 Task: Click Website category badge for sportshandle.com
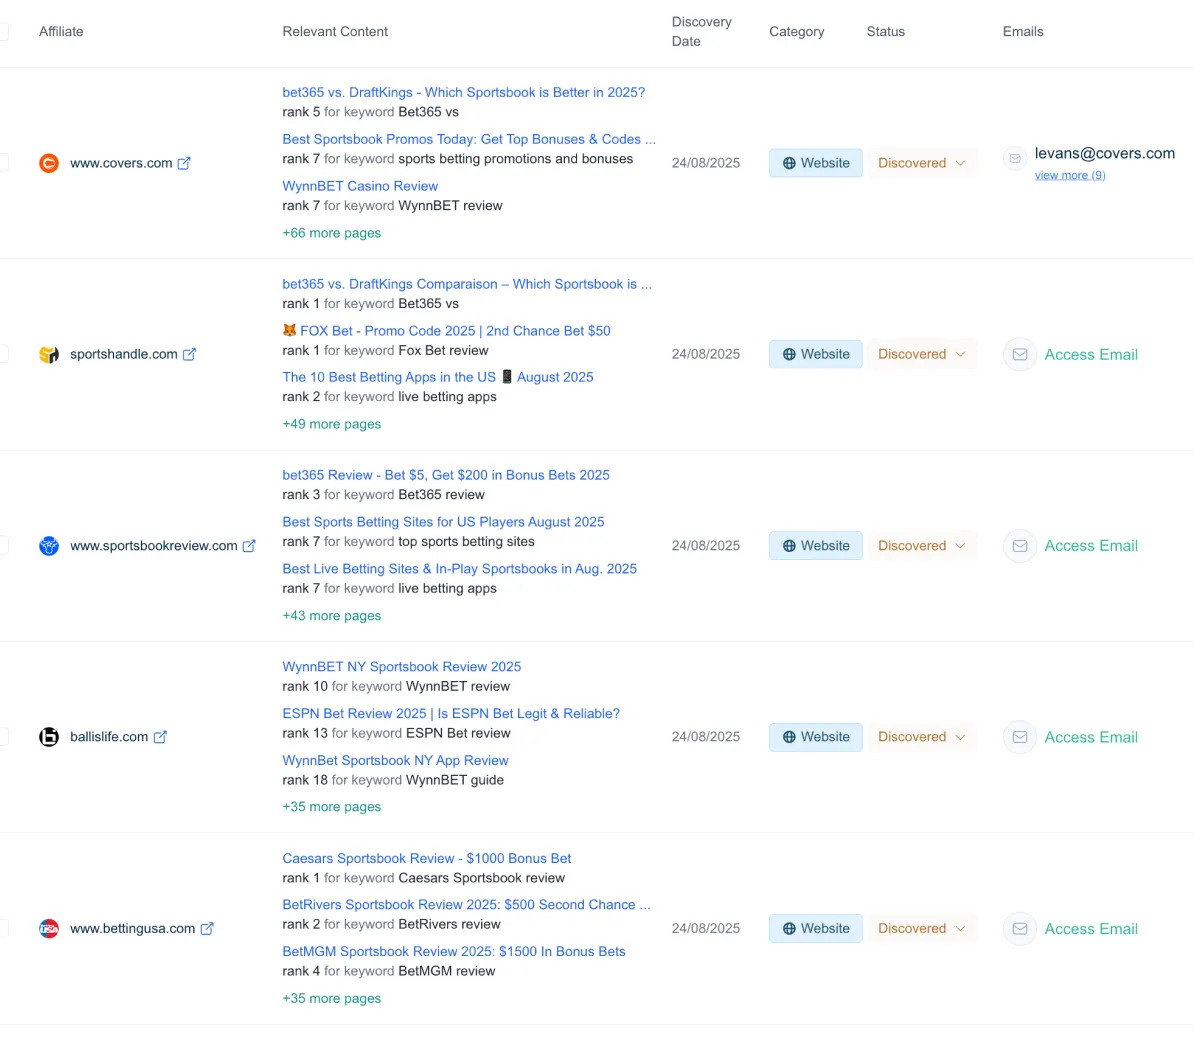pos(816,354)
